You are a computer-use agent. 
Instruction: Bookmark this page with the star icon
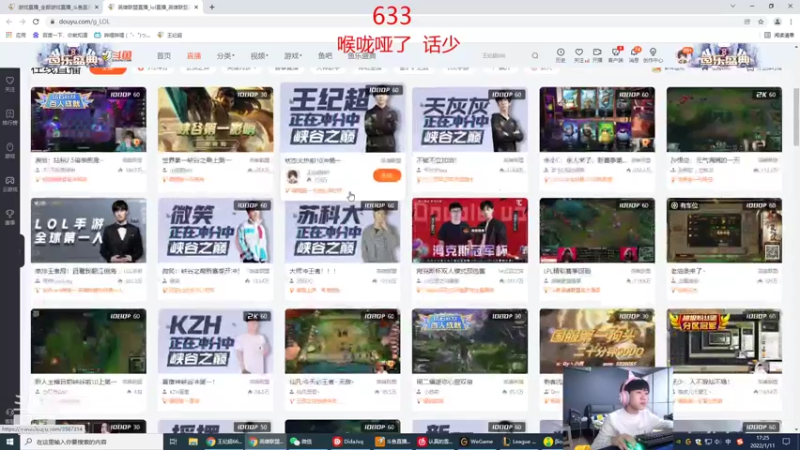coord(761,21)
